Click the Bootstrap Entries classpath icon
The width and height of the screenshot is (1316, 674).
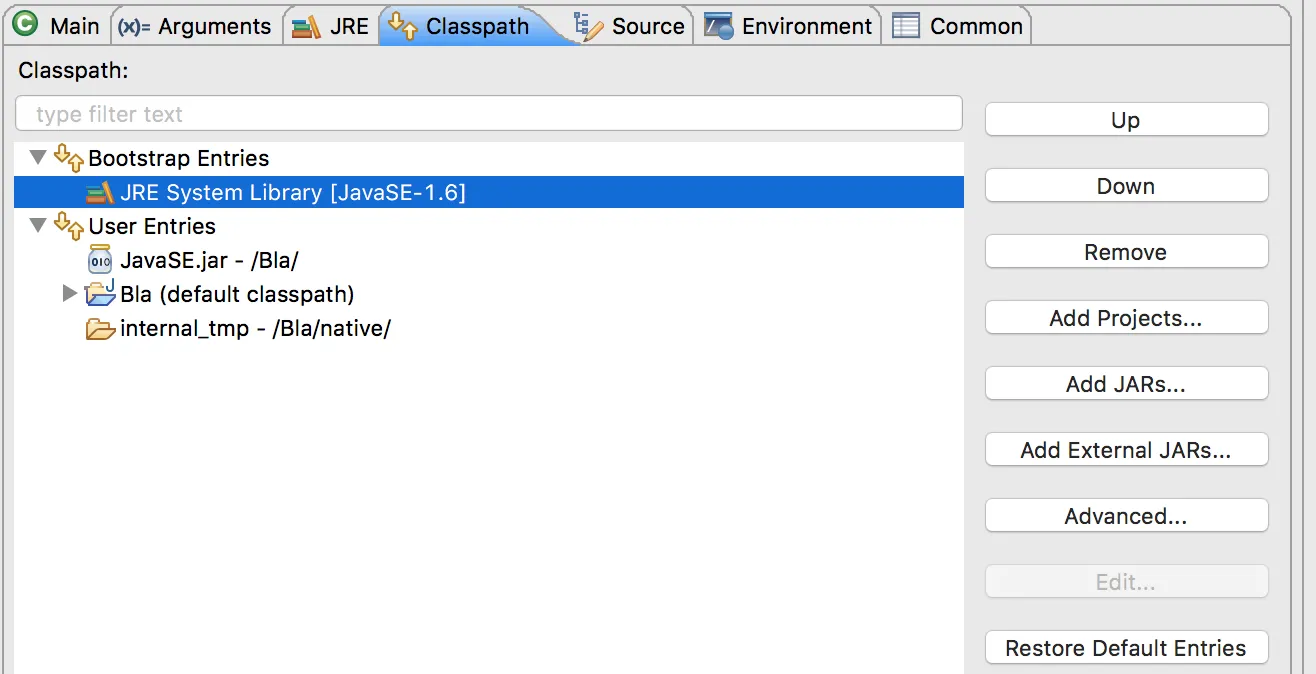point(68,158)
